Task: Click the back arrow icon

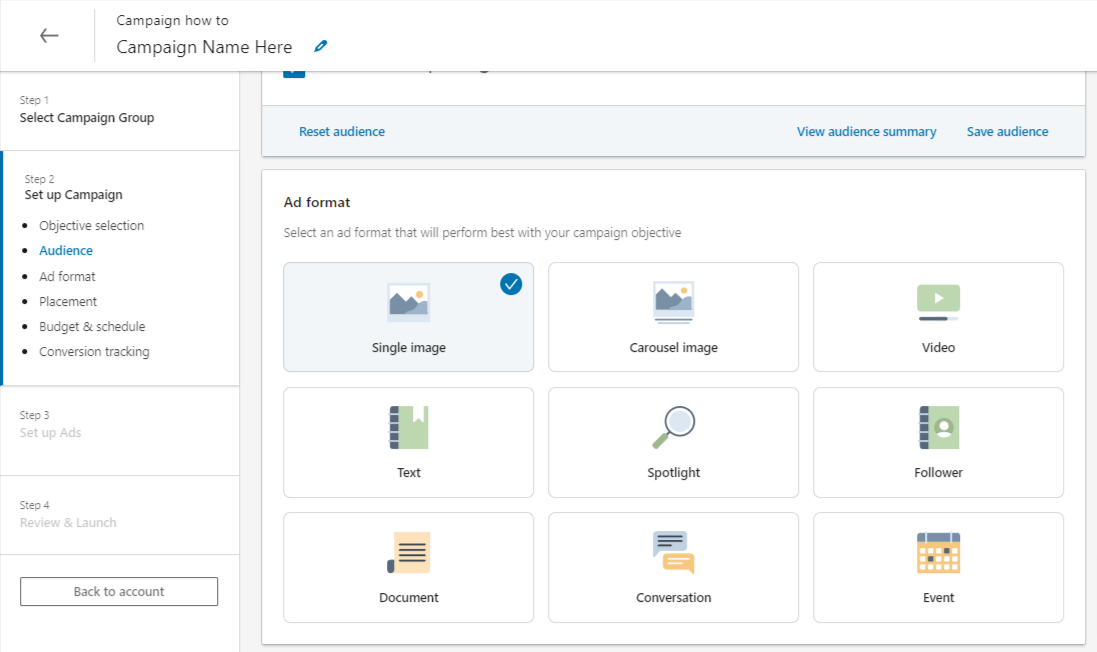Action: click(x=49, y=36)
